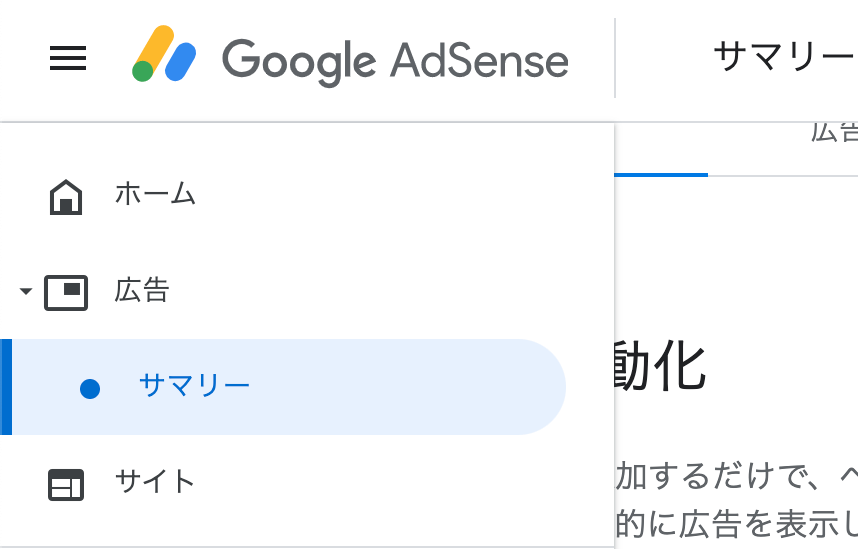Click the blue selection bar left of サマリー

6,387
